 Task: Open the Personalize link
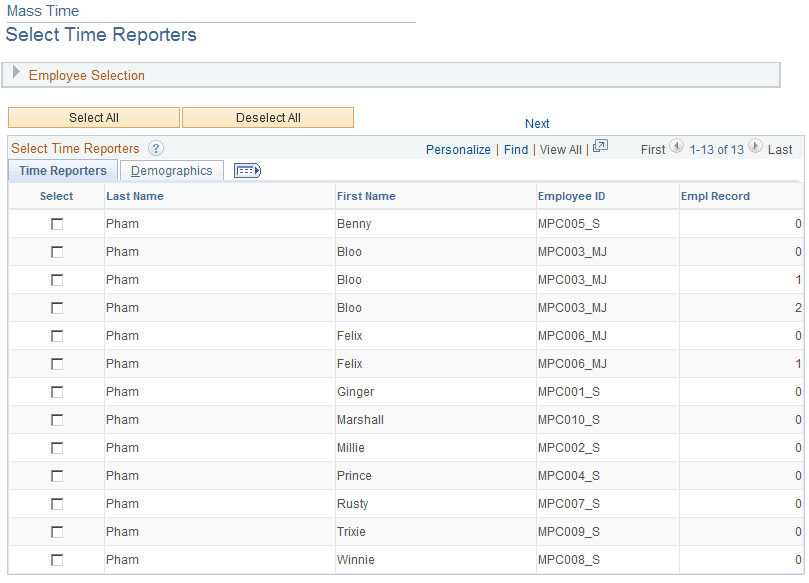pos(458,150)
